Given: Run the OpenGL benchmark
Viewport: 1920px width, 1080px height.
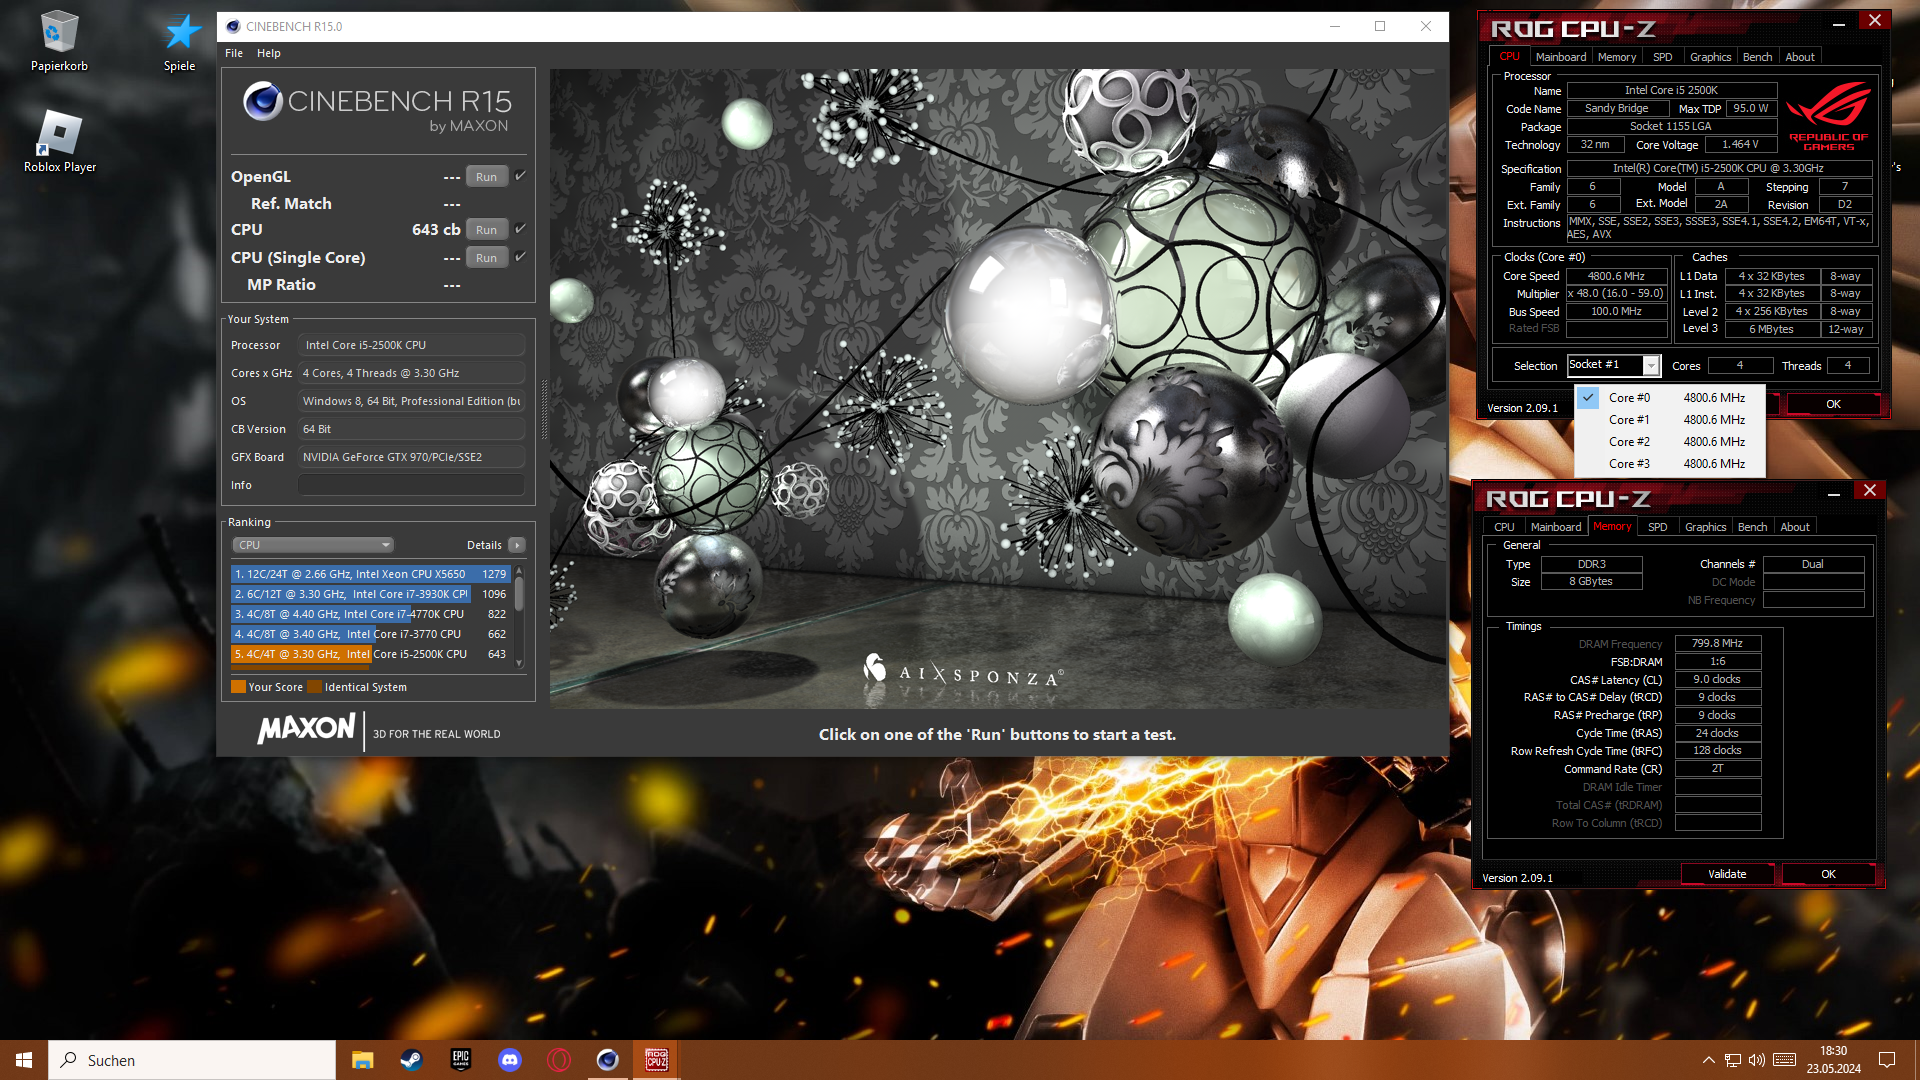Looking at the screenshot, I should (x=487, y=177).
